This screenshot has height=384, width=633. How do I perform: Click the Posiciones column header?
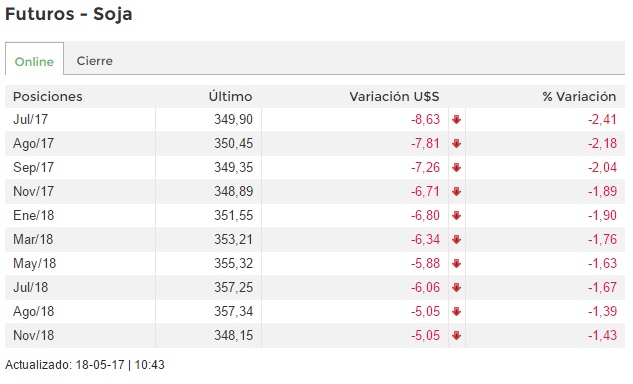48,97
